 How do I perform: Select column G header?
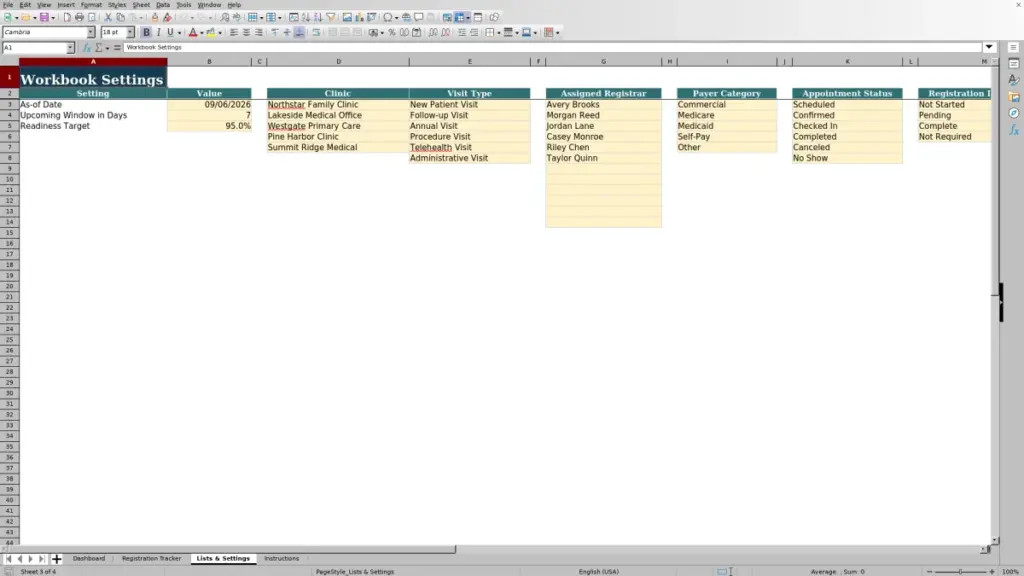click(603, 61)
